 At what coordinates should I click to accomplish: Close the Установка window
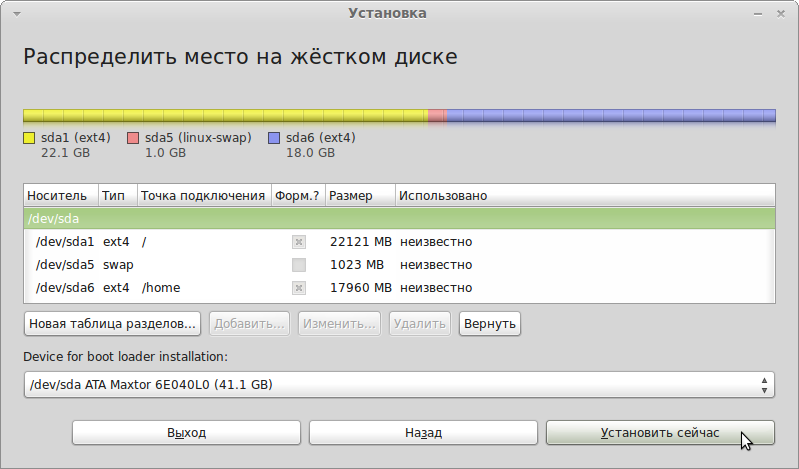781,14
